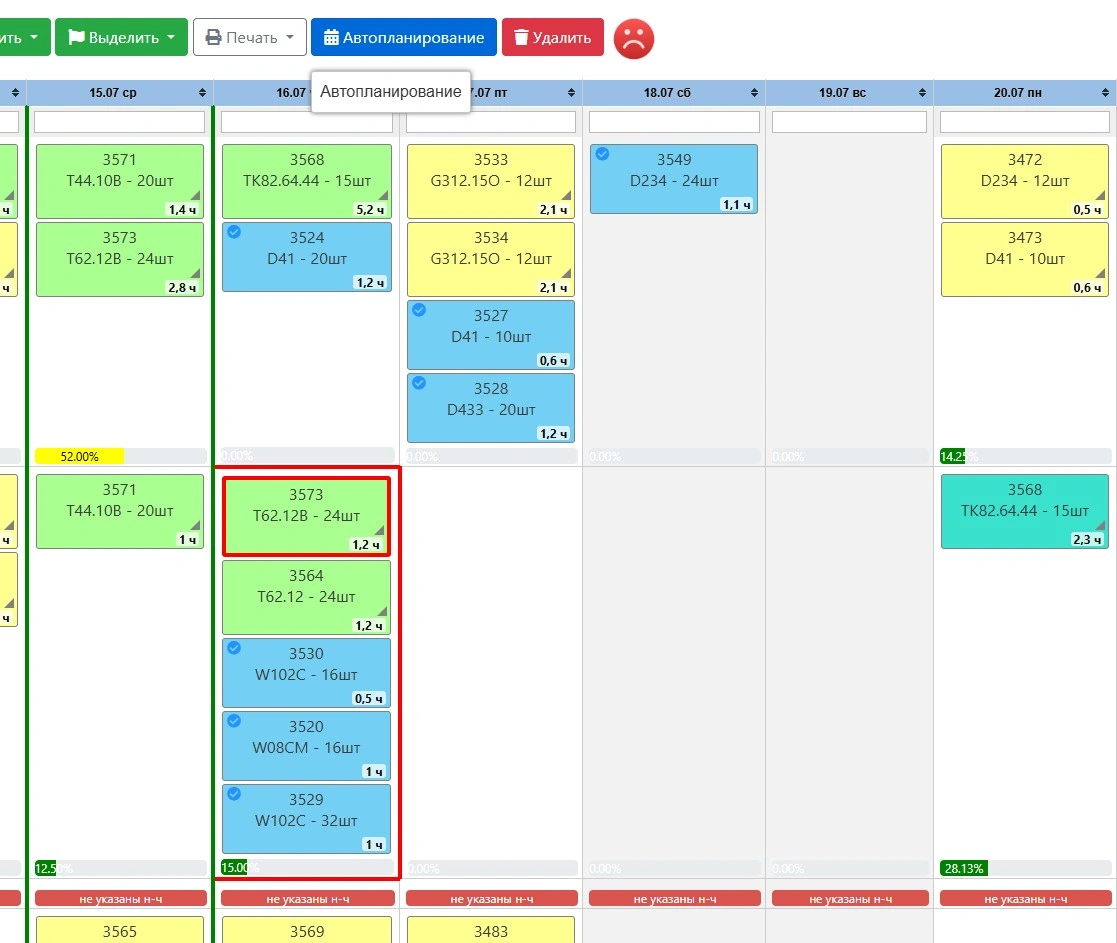Click the 28.13% load progress bar

coord(1025,868)
